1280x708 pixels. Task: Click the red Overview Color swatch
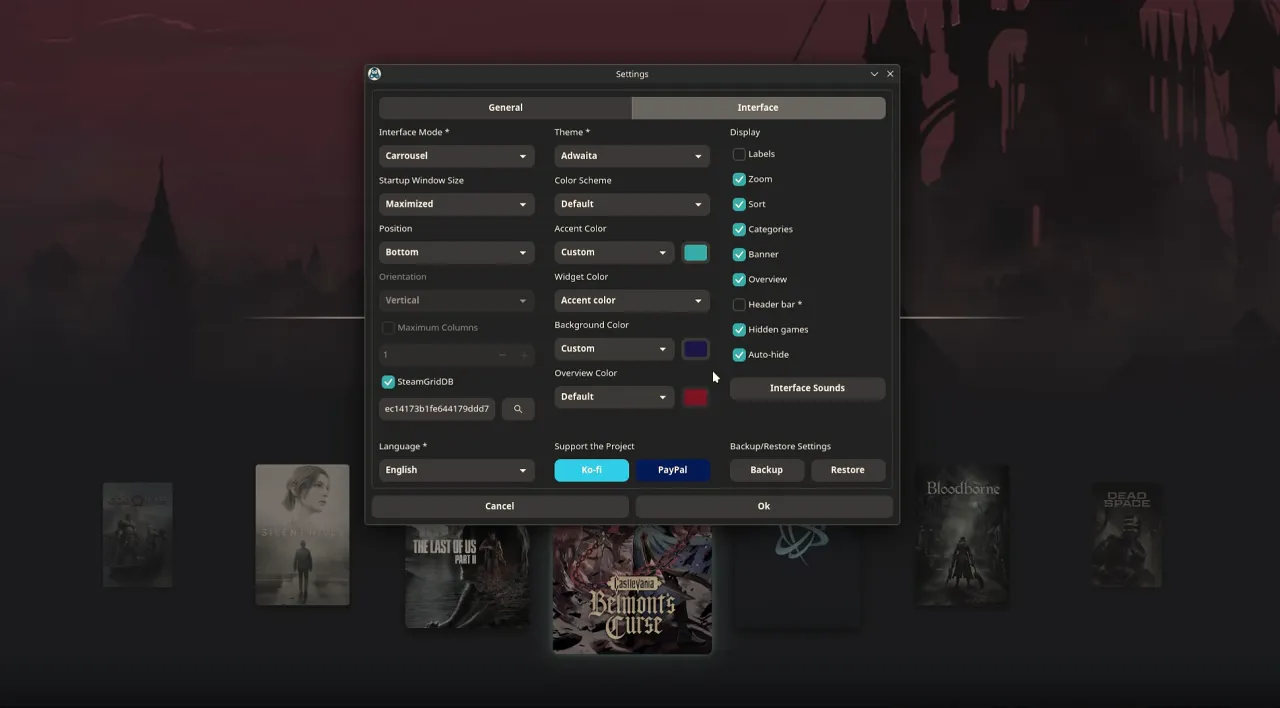point(695,397)
